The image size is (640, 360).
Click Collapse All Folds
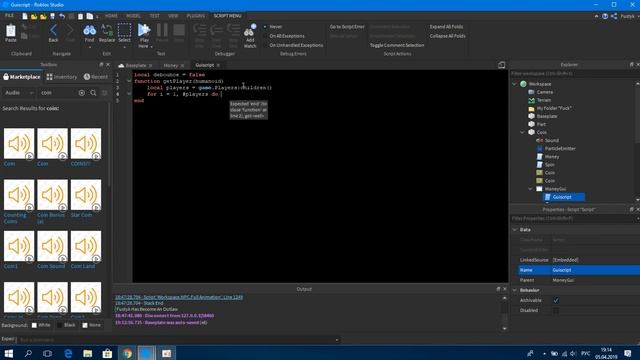(447, 36)
